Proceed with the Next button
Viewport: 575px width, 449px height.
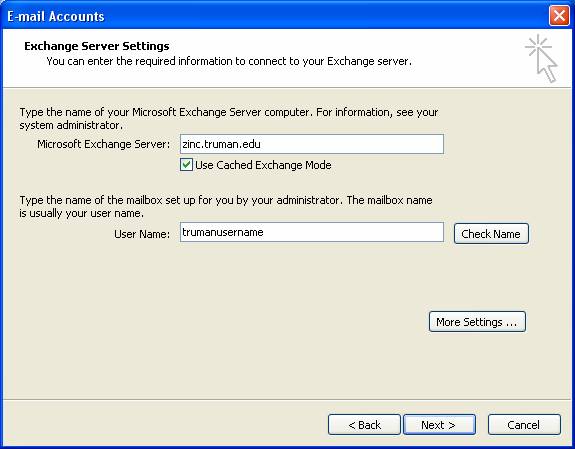coord(439,425)
